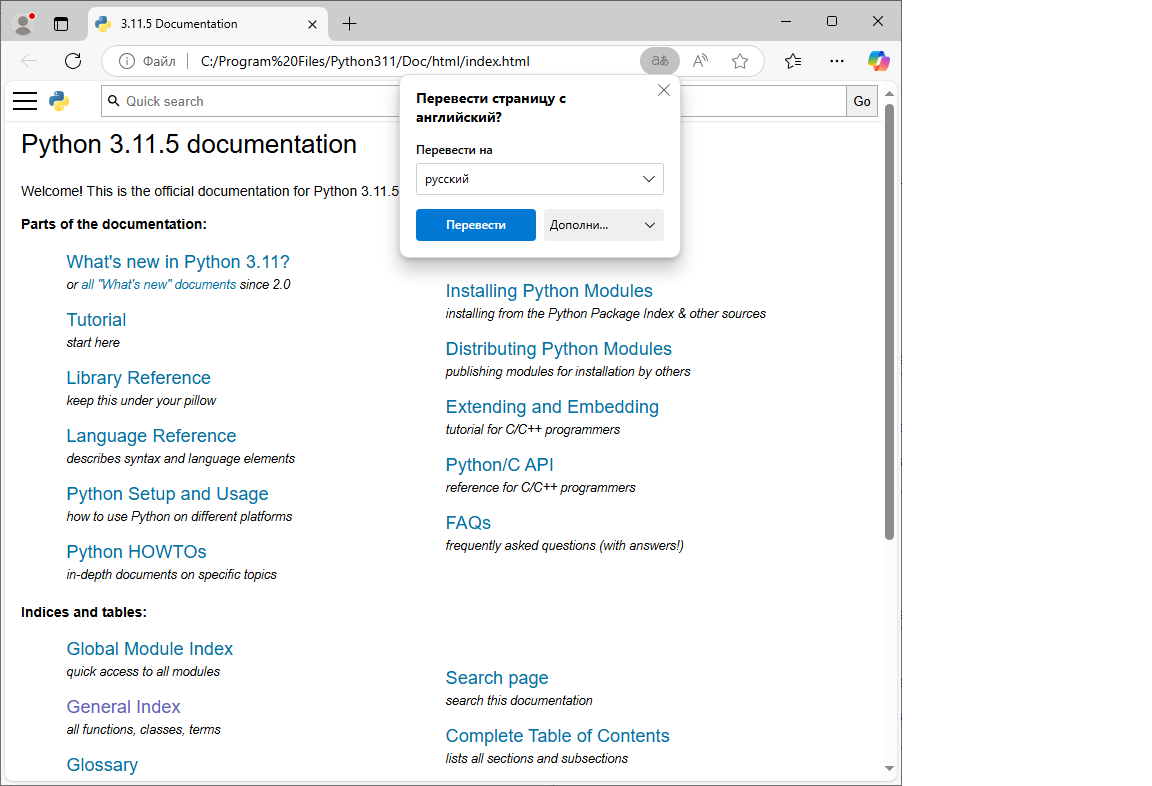
Task: Expand the target language dropdown
Action: (x=540, y=179)
